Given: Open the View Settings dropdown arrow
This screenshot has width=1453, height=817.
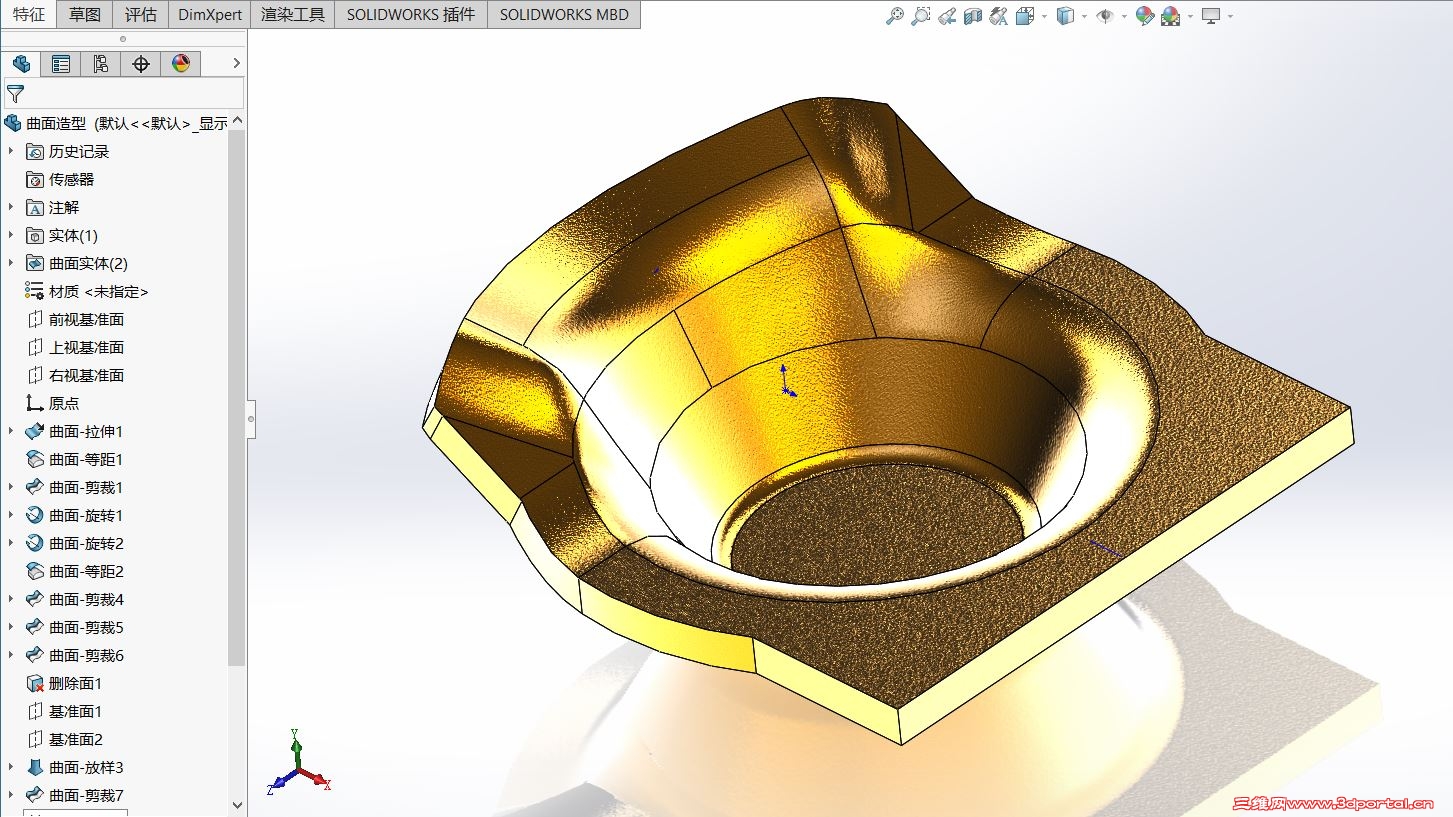Looking at the screenshot, I should (1230, 16).
